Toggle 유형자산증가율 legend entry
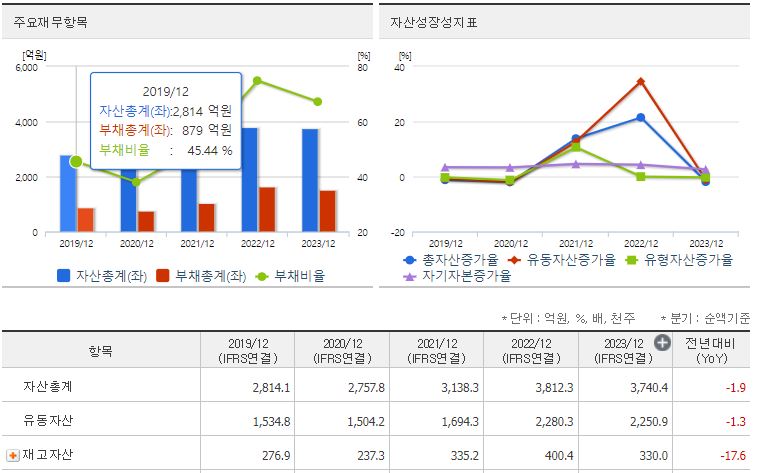Image resolution: width=757 pixels, height=473 pixels. click(x=679, y=260)
